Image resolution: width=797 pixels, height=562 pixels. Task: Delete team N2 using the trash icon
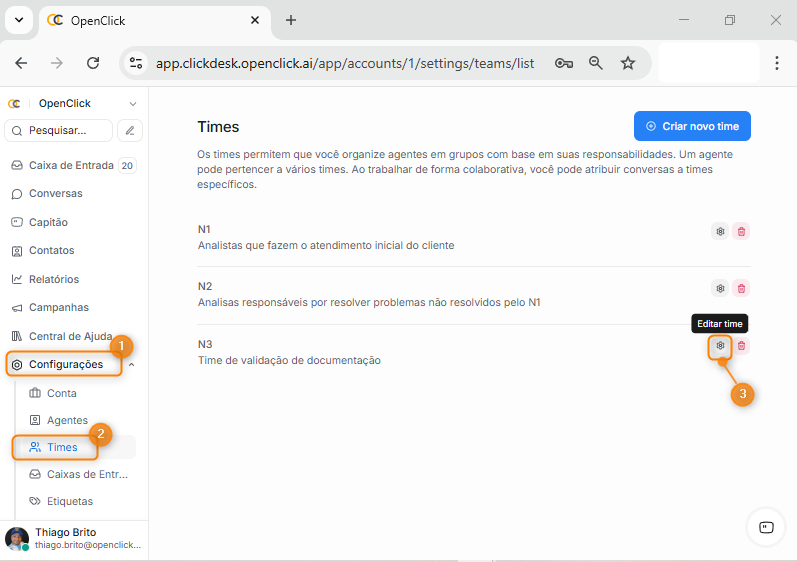[741, 289]
